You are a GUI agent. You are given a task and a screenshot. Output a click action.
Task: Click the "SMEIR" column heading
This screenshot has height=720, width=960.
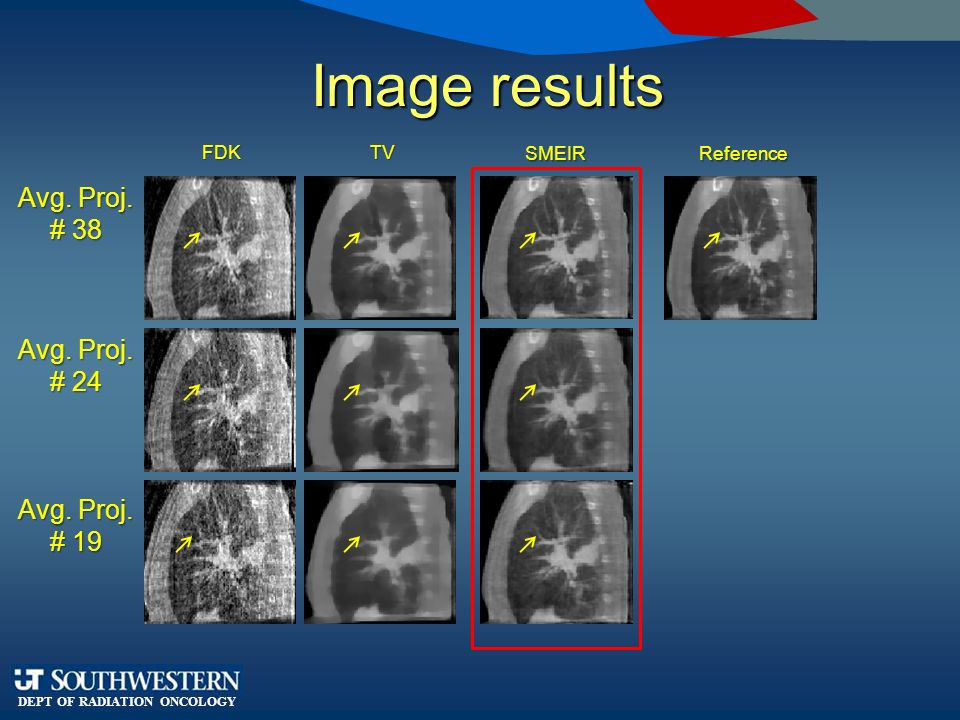[555, 153]
